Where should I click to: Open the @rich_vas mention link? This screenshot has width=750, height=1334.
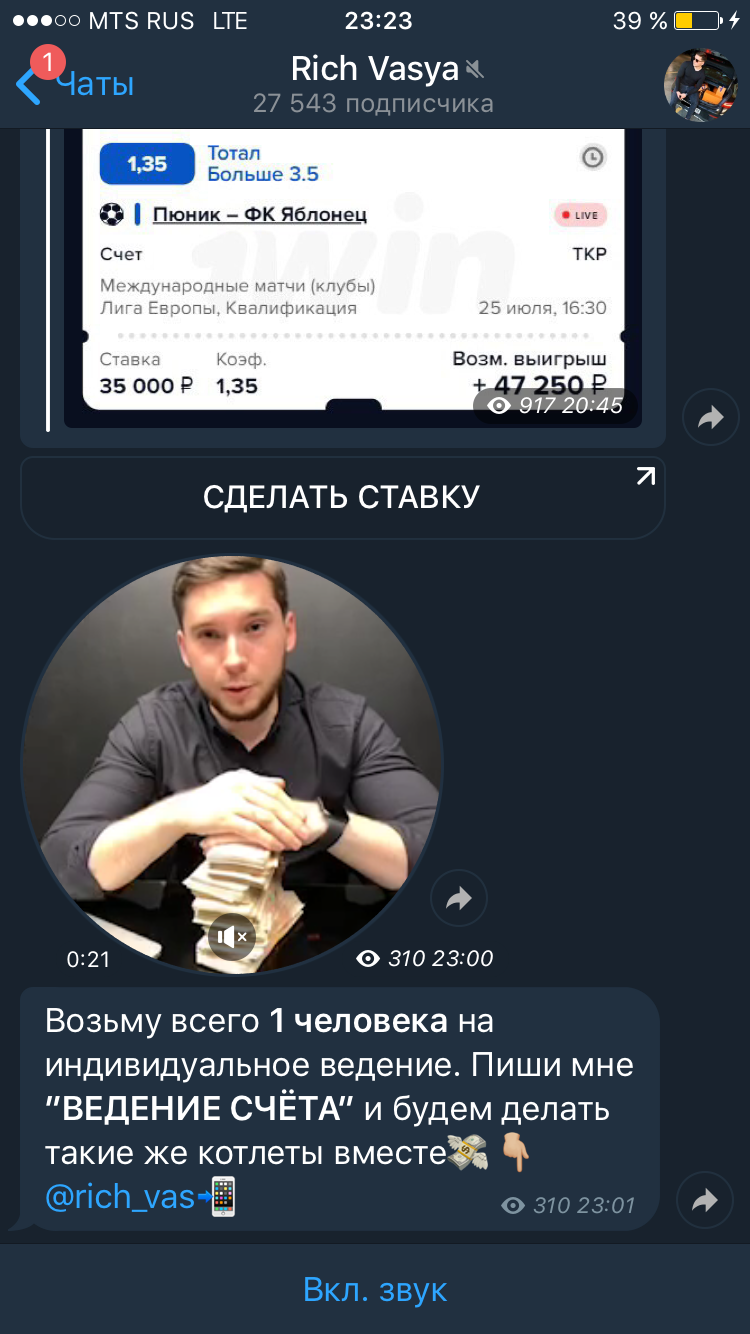120,1196
